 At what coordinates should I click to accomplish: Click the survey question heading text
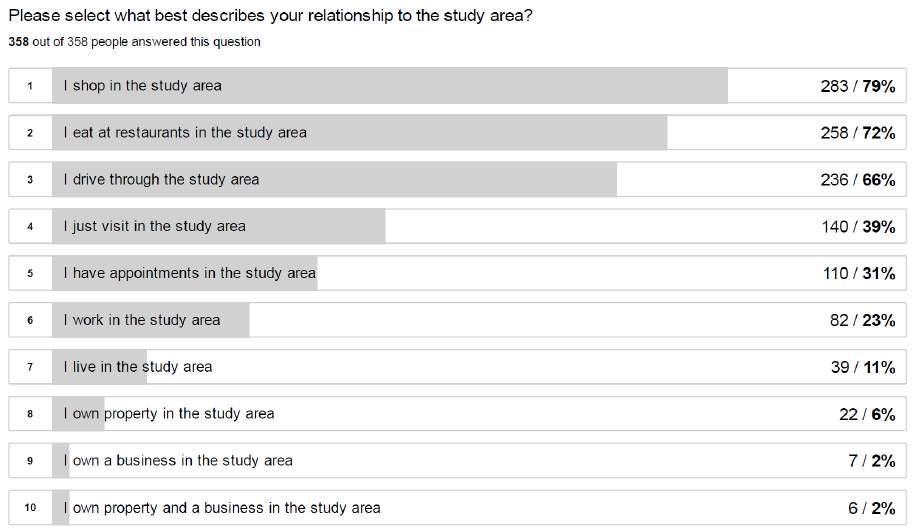tap(270, 15)
